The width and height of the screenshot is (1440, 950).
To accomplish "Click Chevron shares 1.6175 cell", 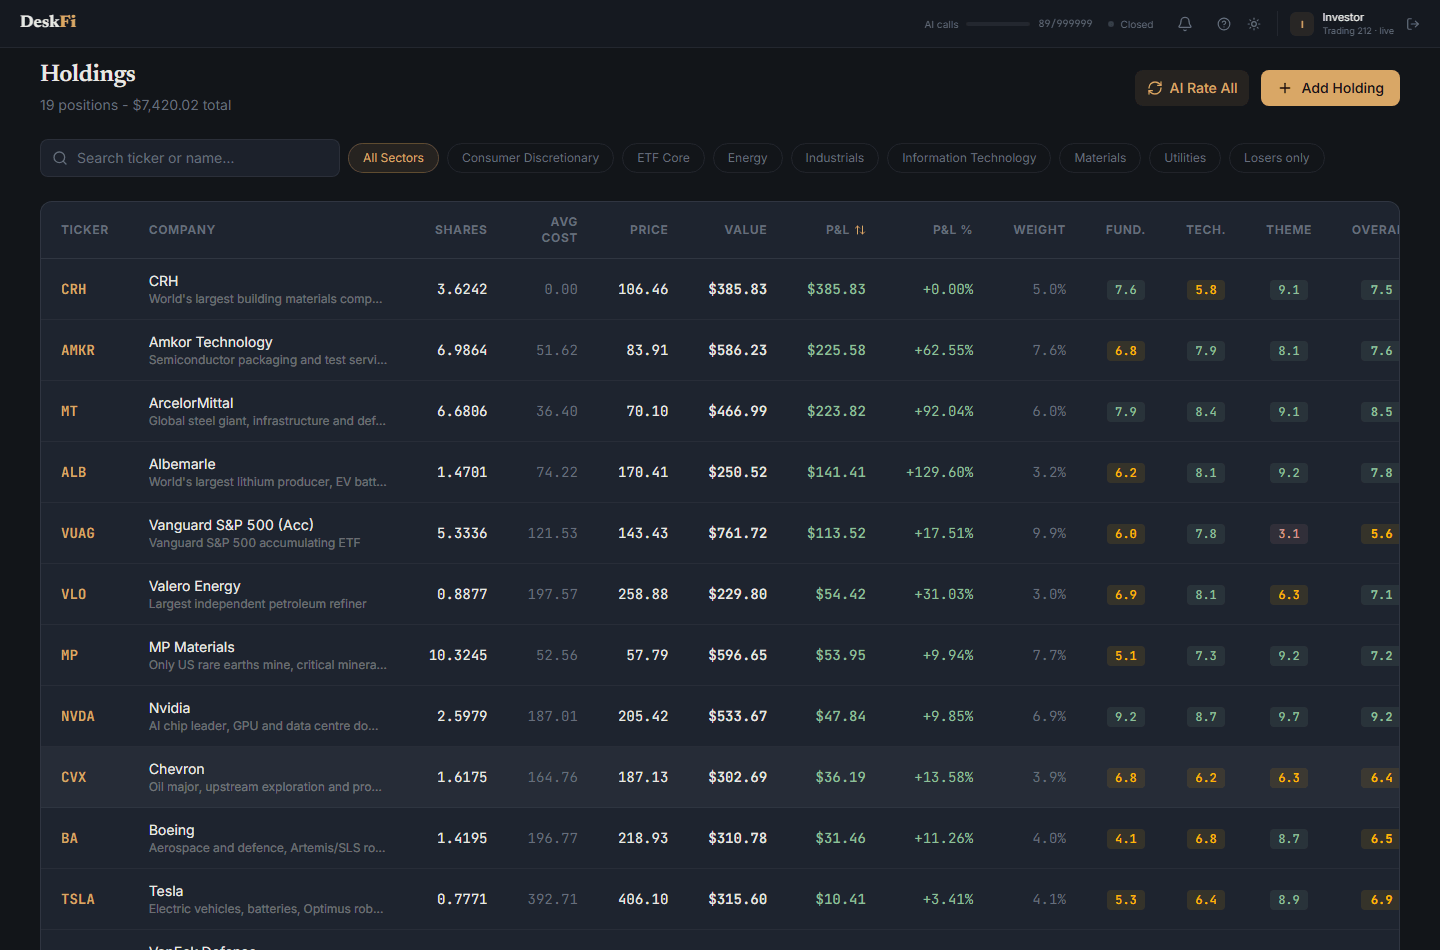I will click(462, 778).
